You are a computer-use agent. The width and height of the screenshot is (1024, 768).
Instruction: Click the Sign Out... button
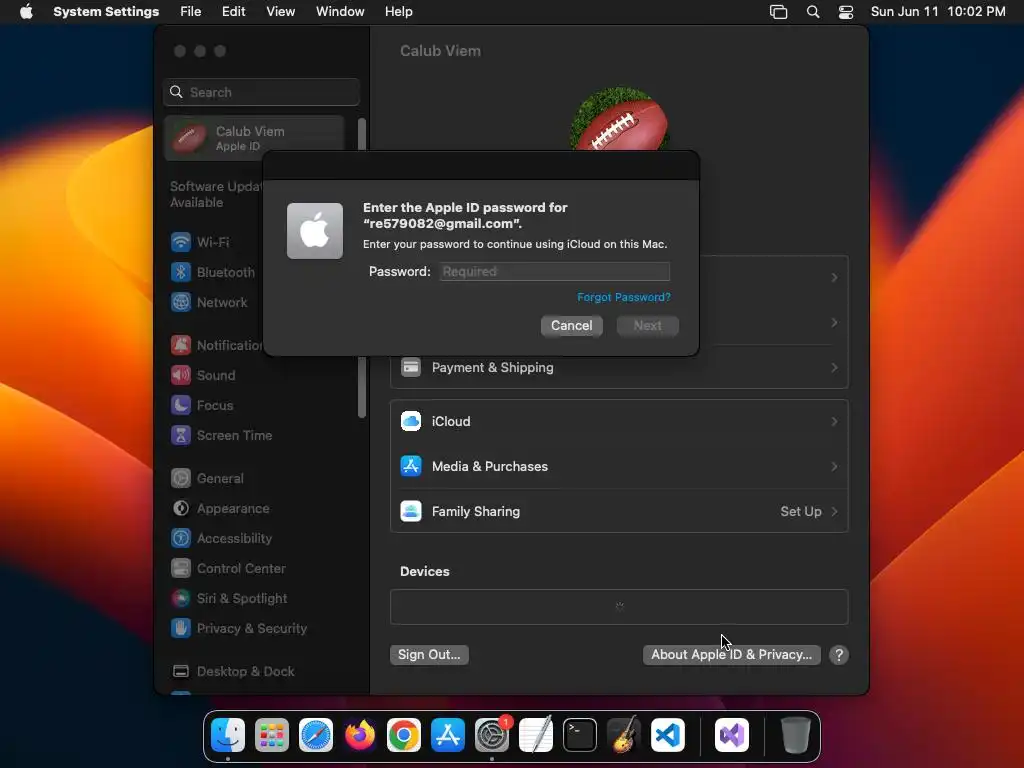[x=429, y=654]
